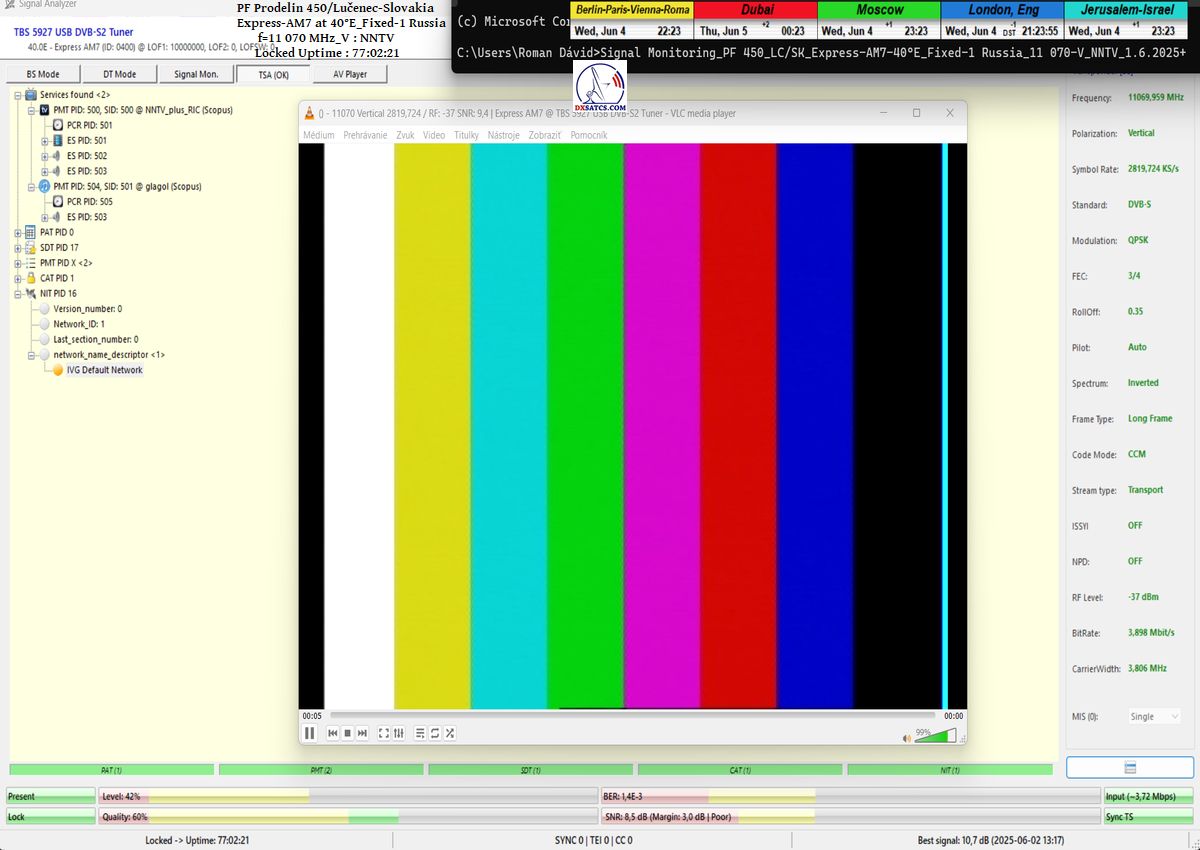This screenshot has width=1200, height=850.
Task: Open the VLC Nástroje menu
Action: (x=503, y=134)
